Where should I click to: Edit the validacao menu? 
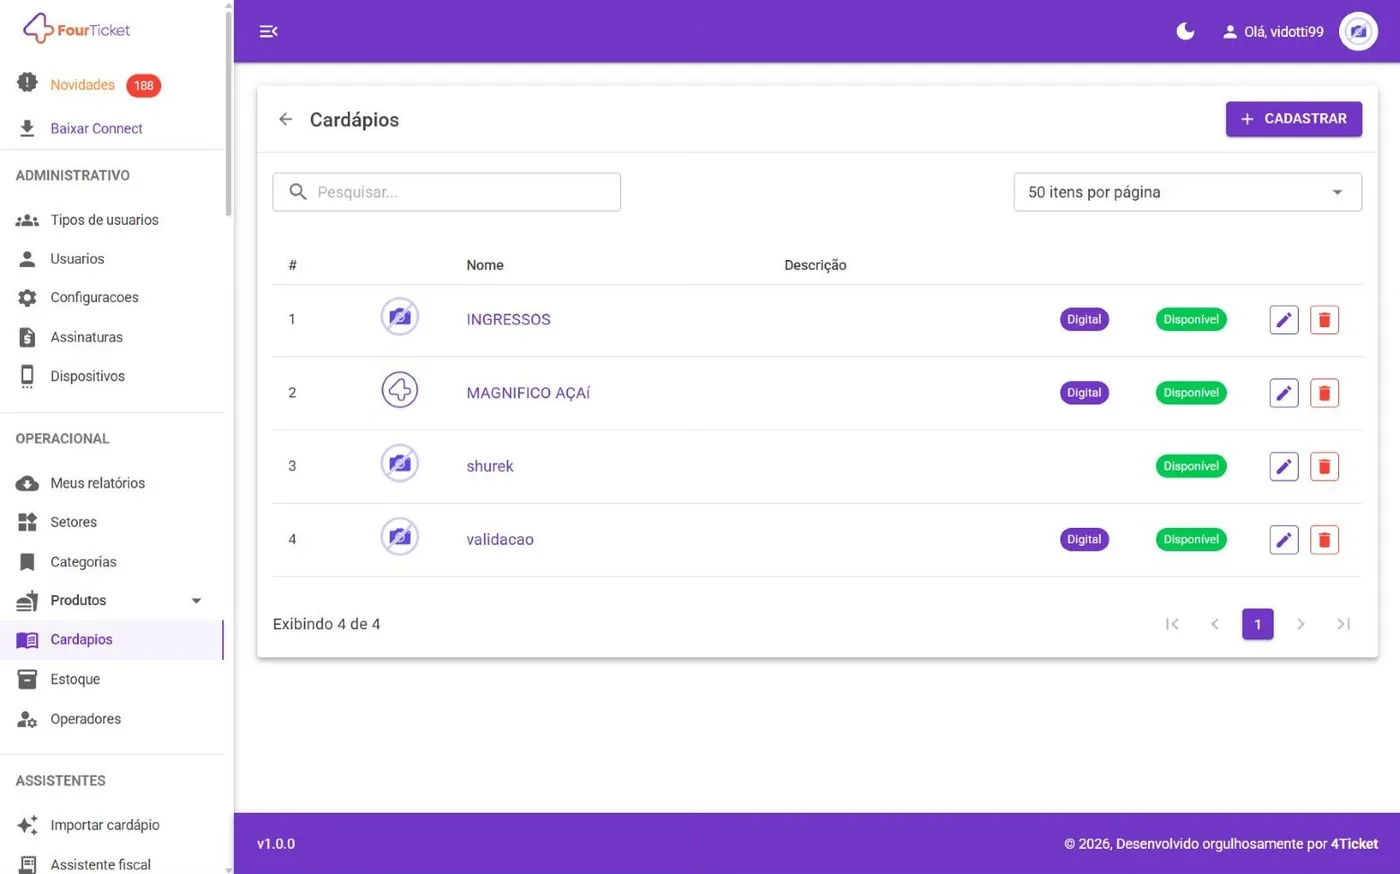click(1284, 540)
